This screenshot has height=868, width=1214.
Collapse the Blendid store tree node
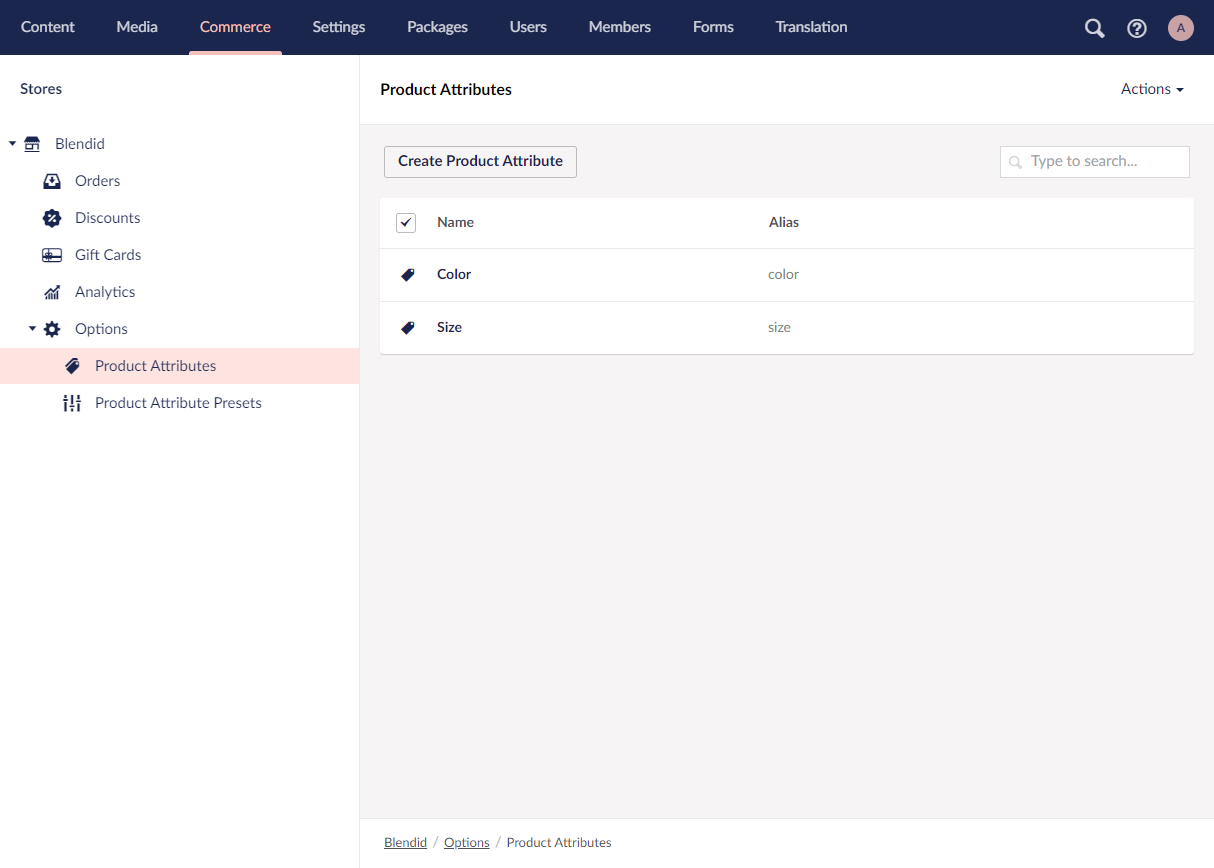pyautogui.click(x=13, y=144)
